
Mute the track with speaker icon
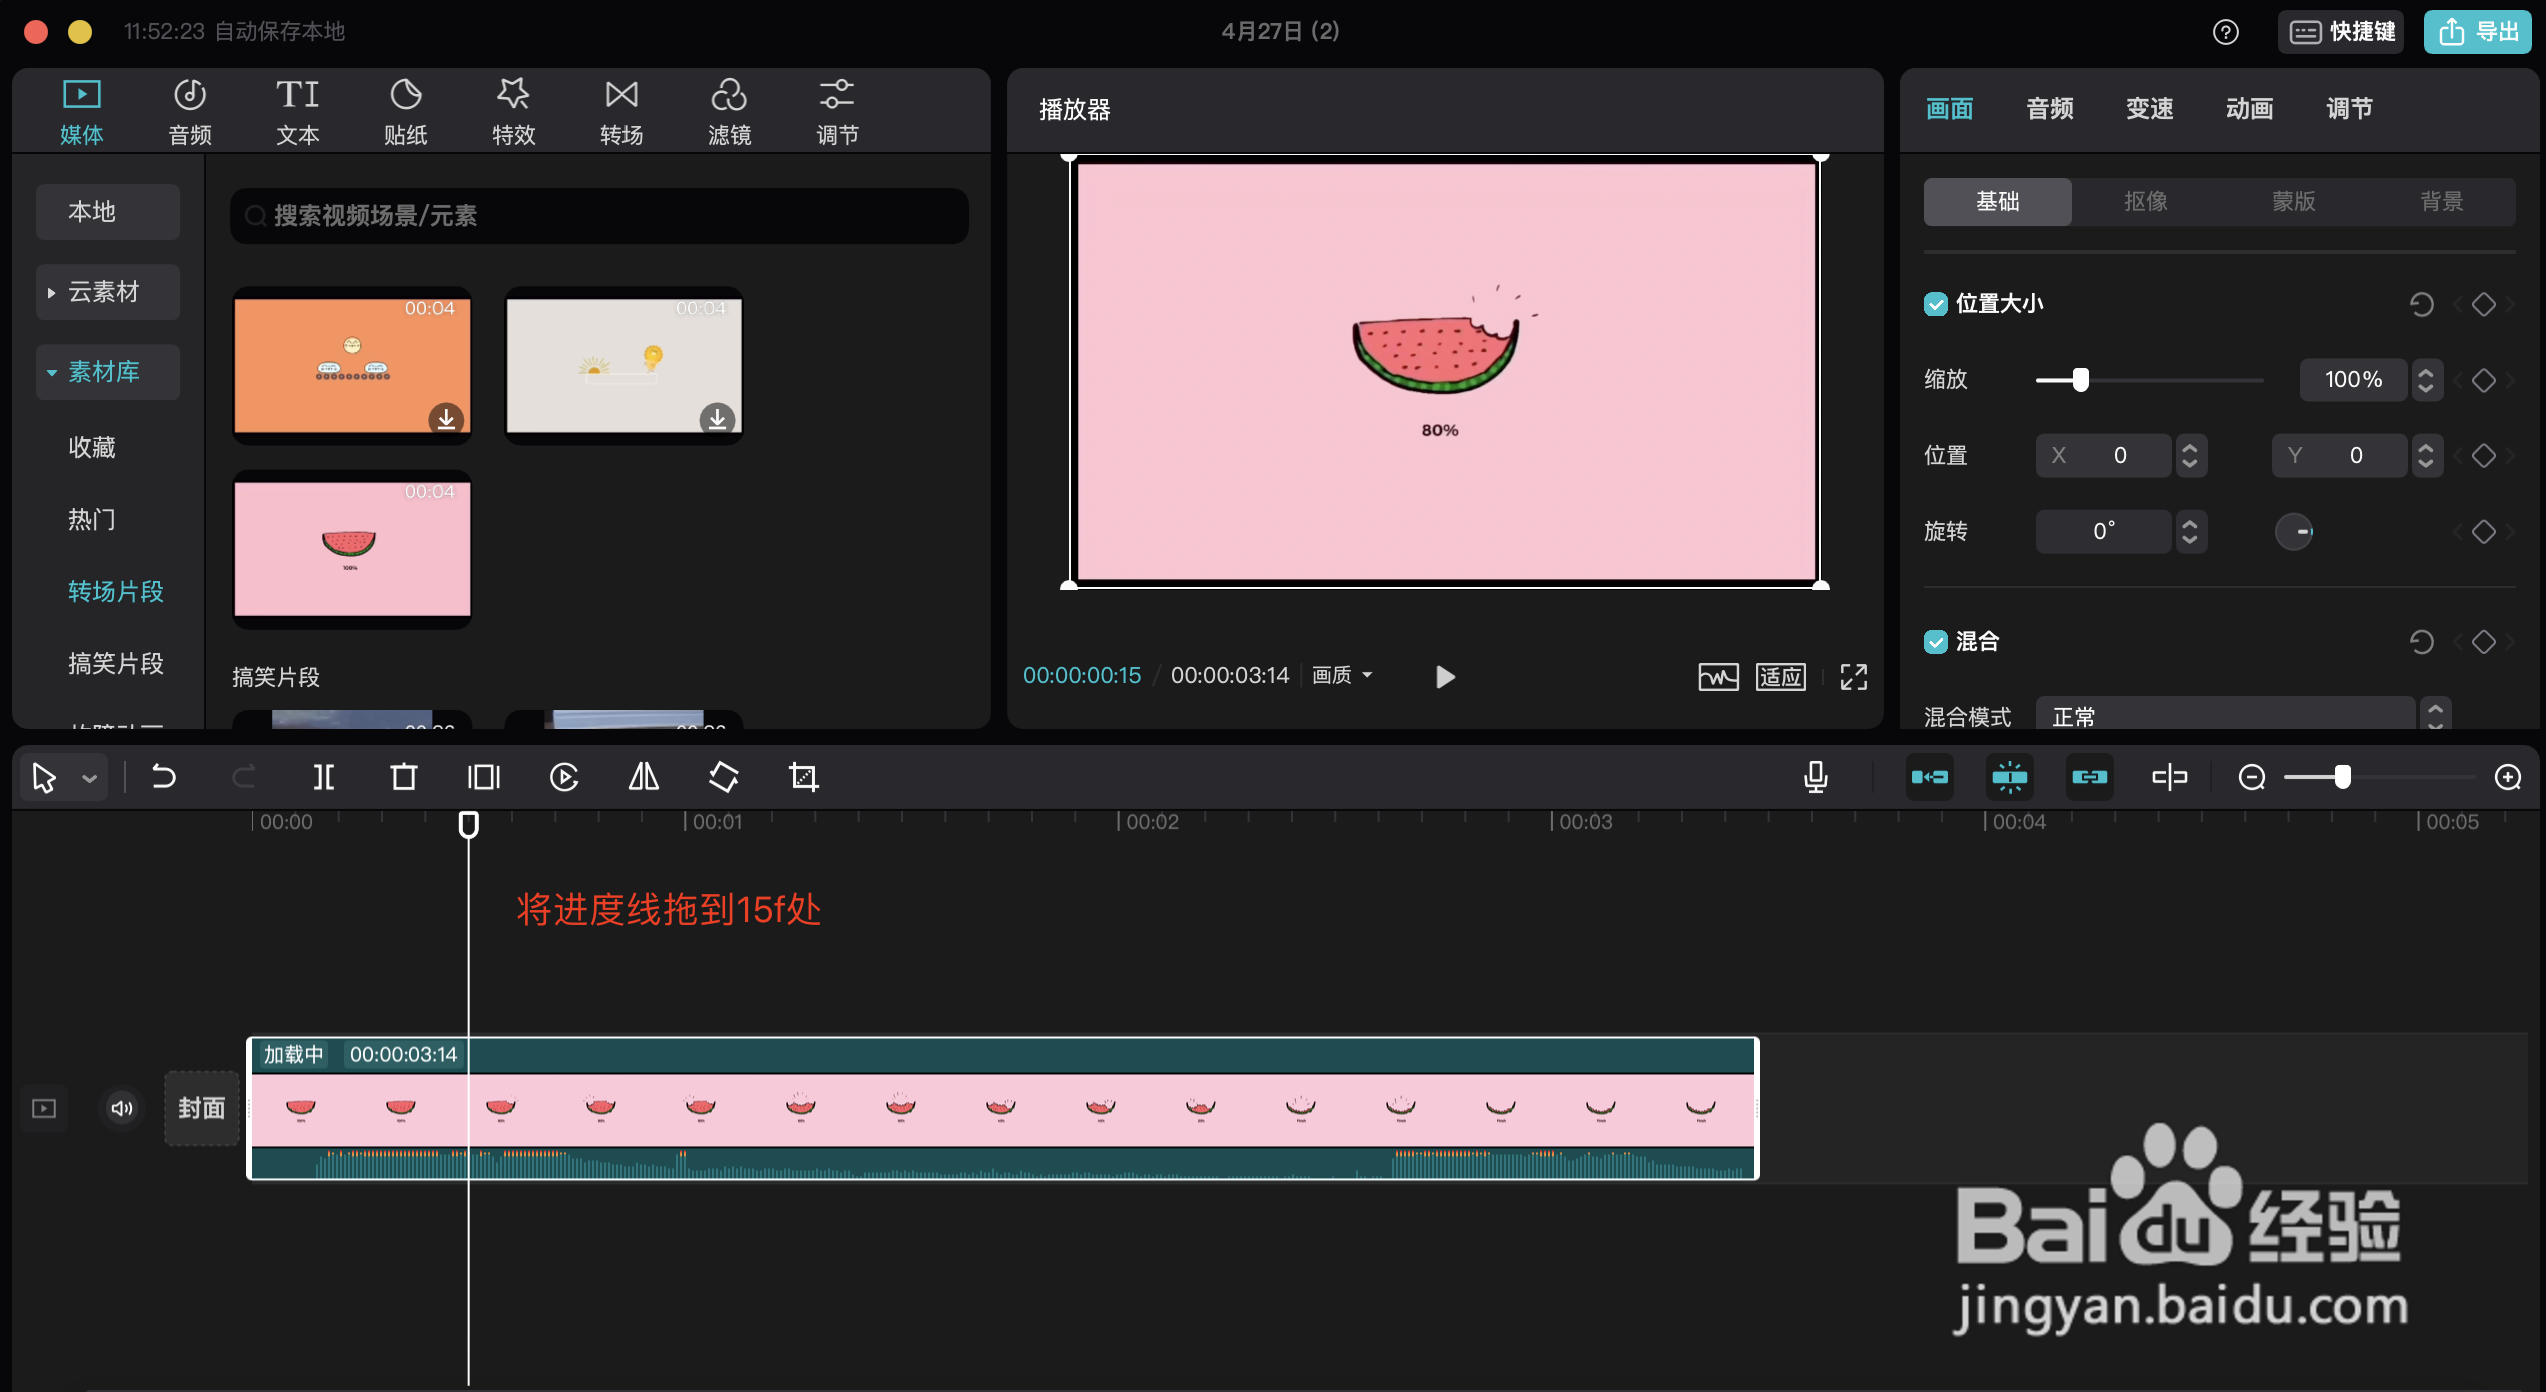(x=122, y=1108)
